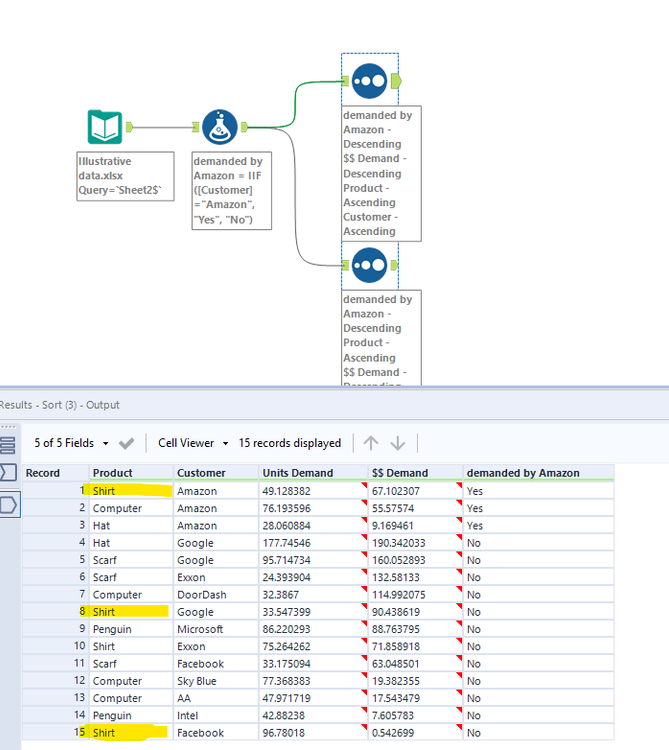Viewport: 669px width, 750px height.
Task: Select record 15 row number
Action: (76, 733)
